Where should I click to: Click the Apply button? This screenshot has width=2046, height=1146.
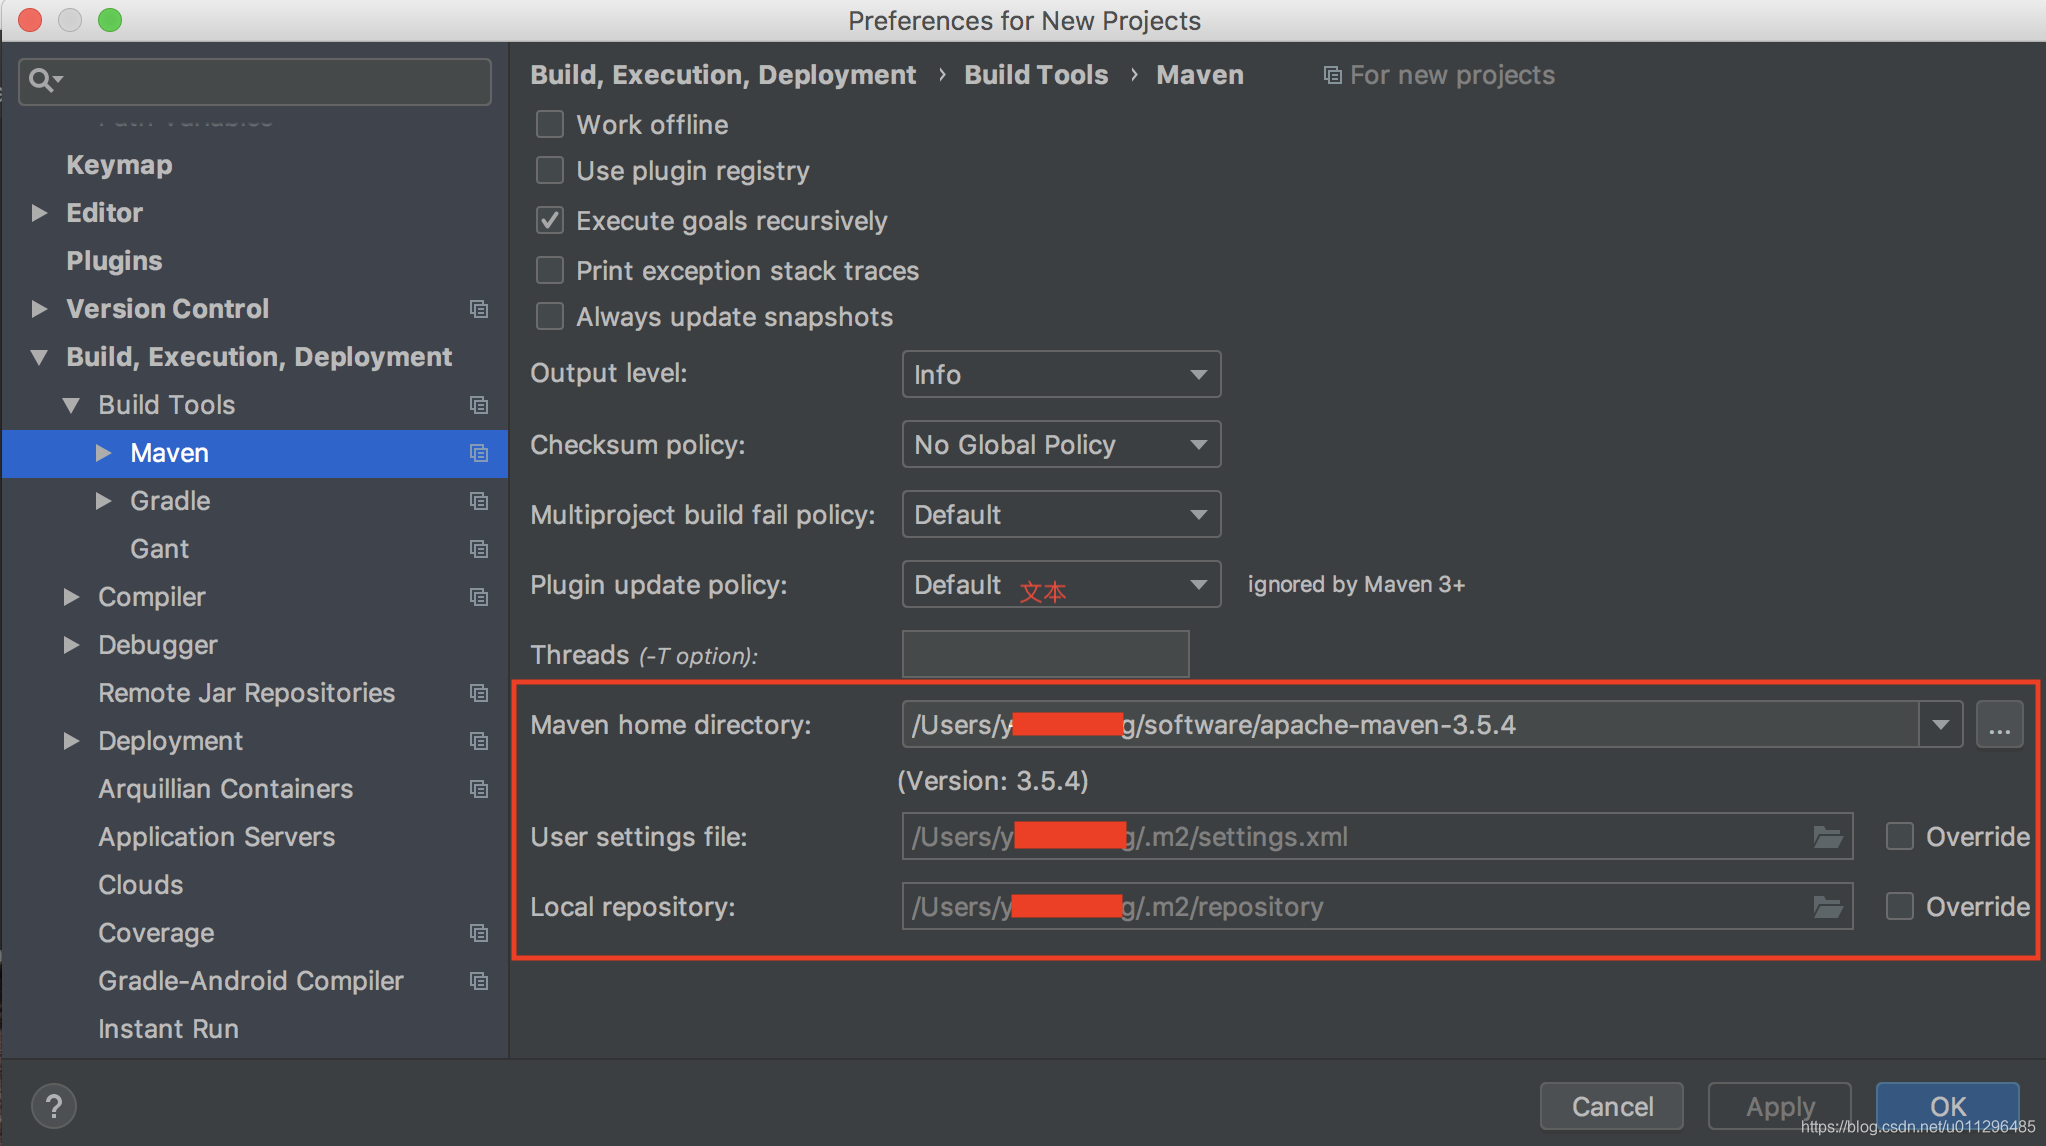[1780, 1106]
